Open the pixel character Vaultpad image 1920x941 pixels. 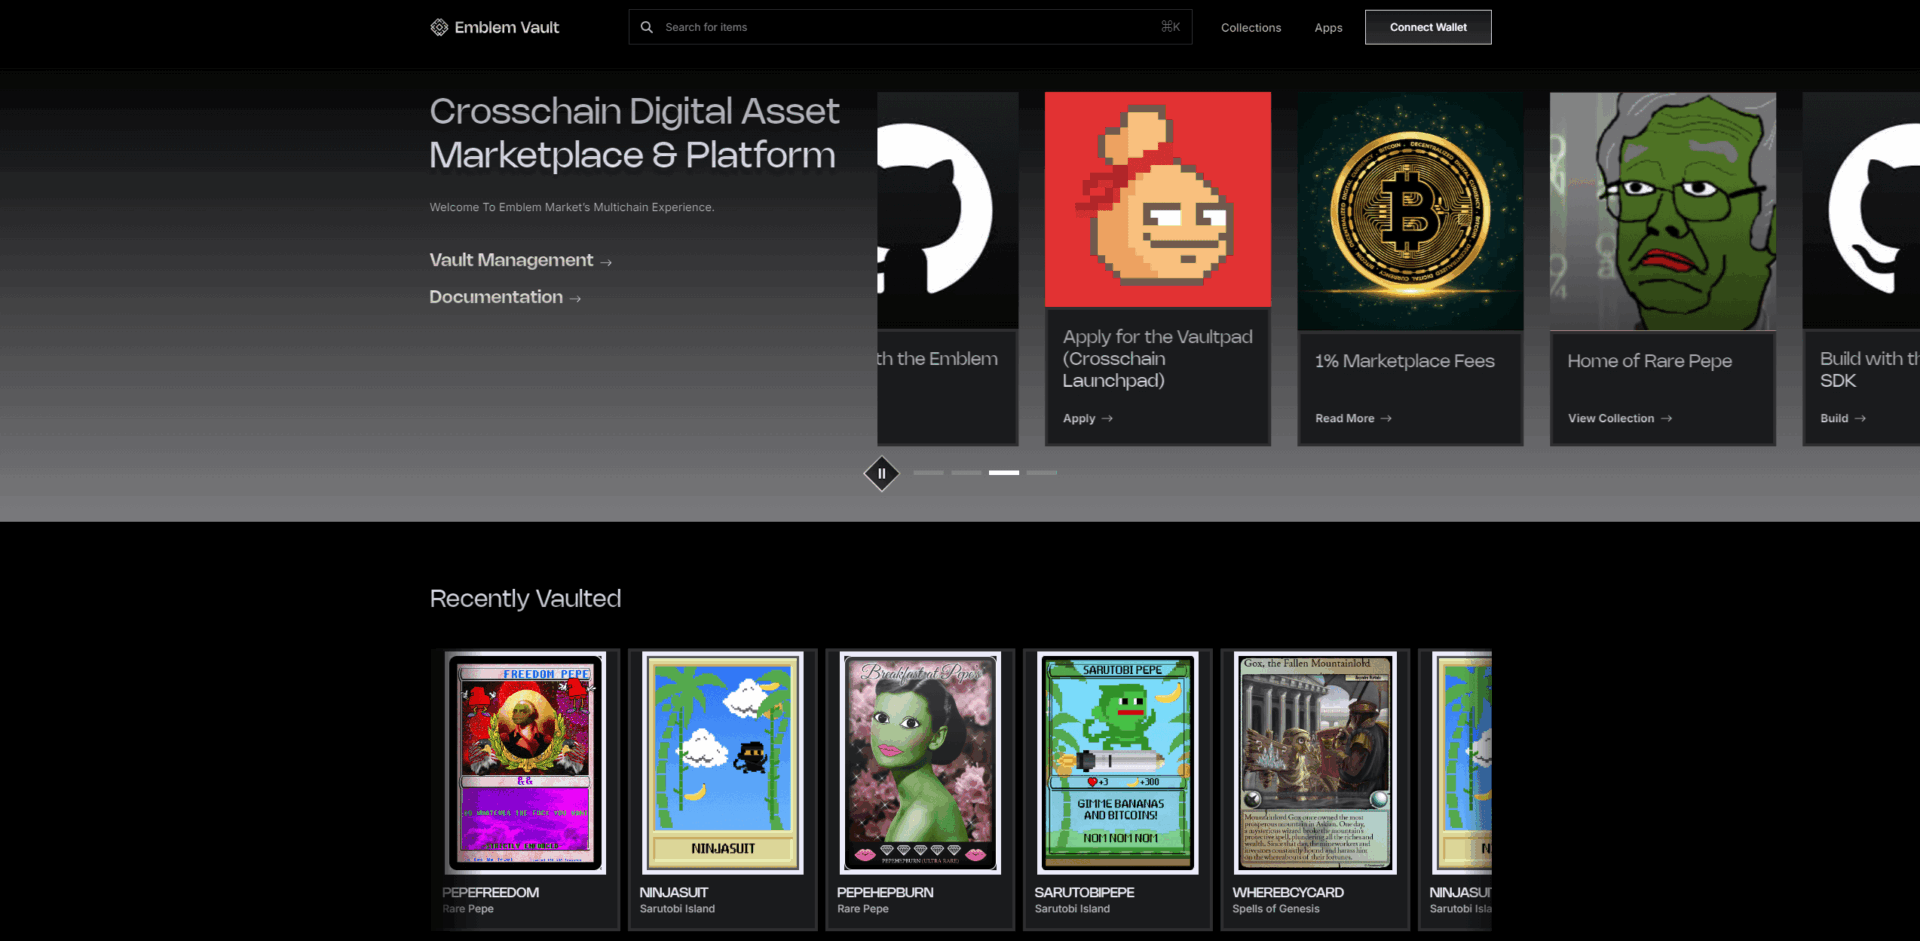[1158, 200]
